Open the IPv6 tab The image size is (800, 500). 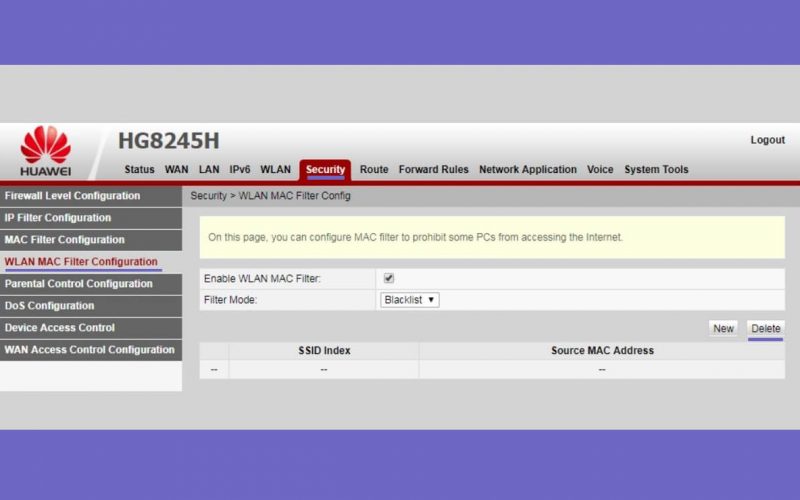click(x=240, y=169)
